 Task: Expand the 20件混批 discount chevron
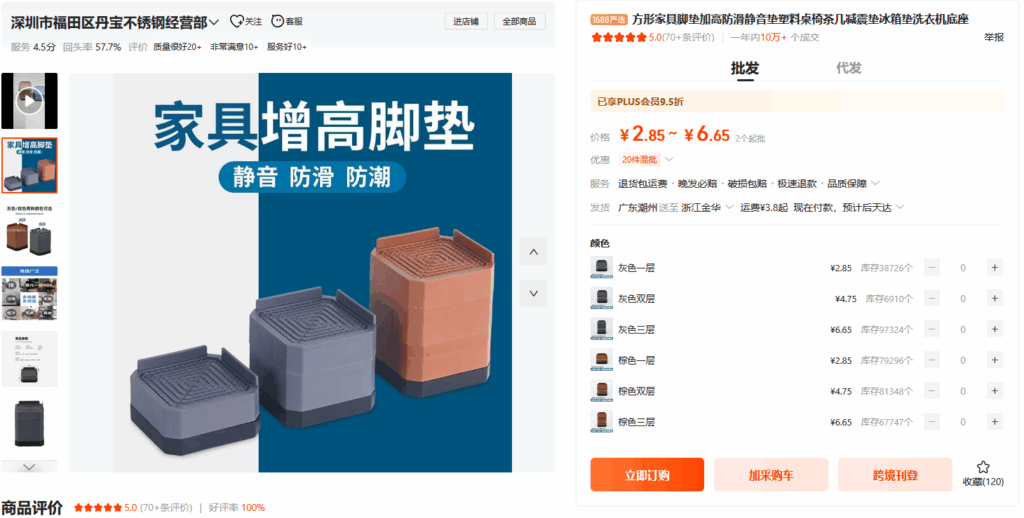coord(669,159)
